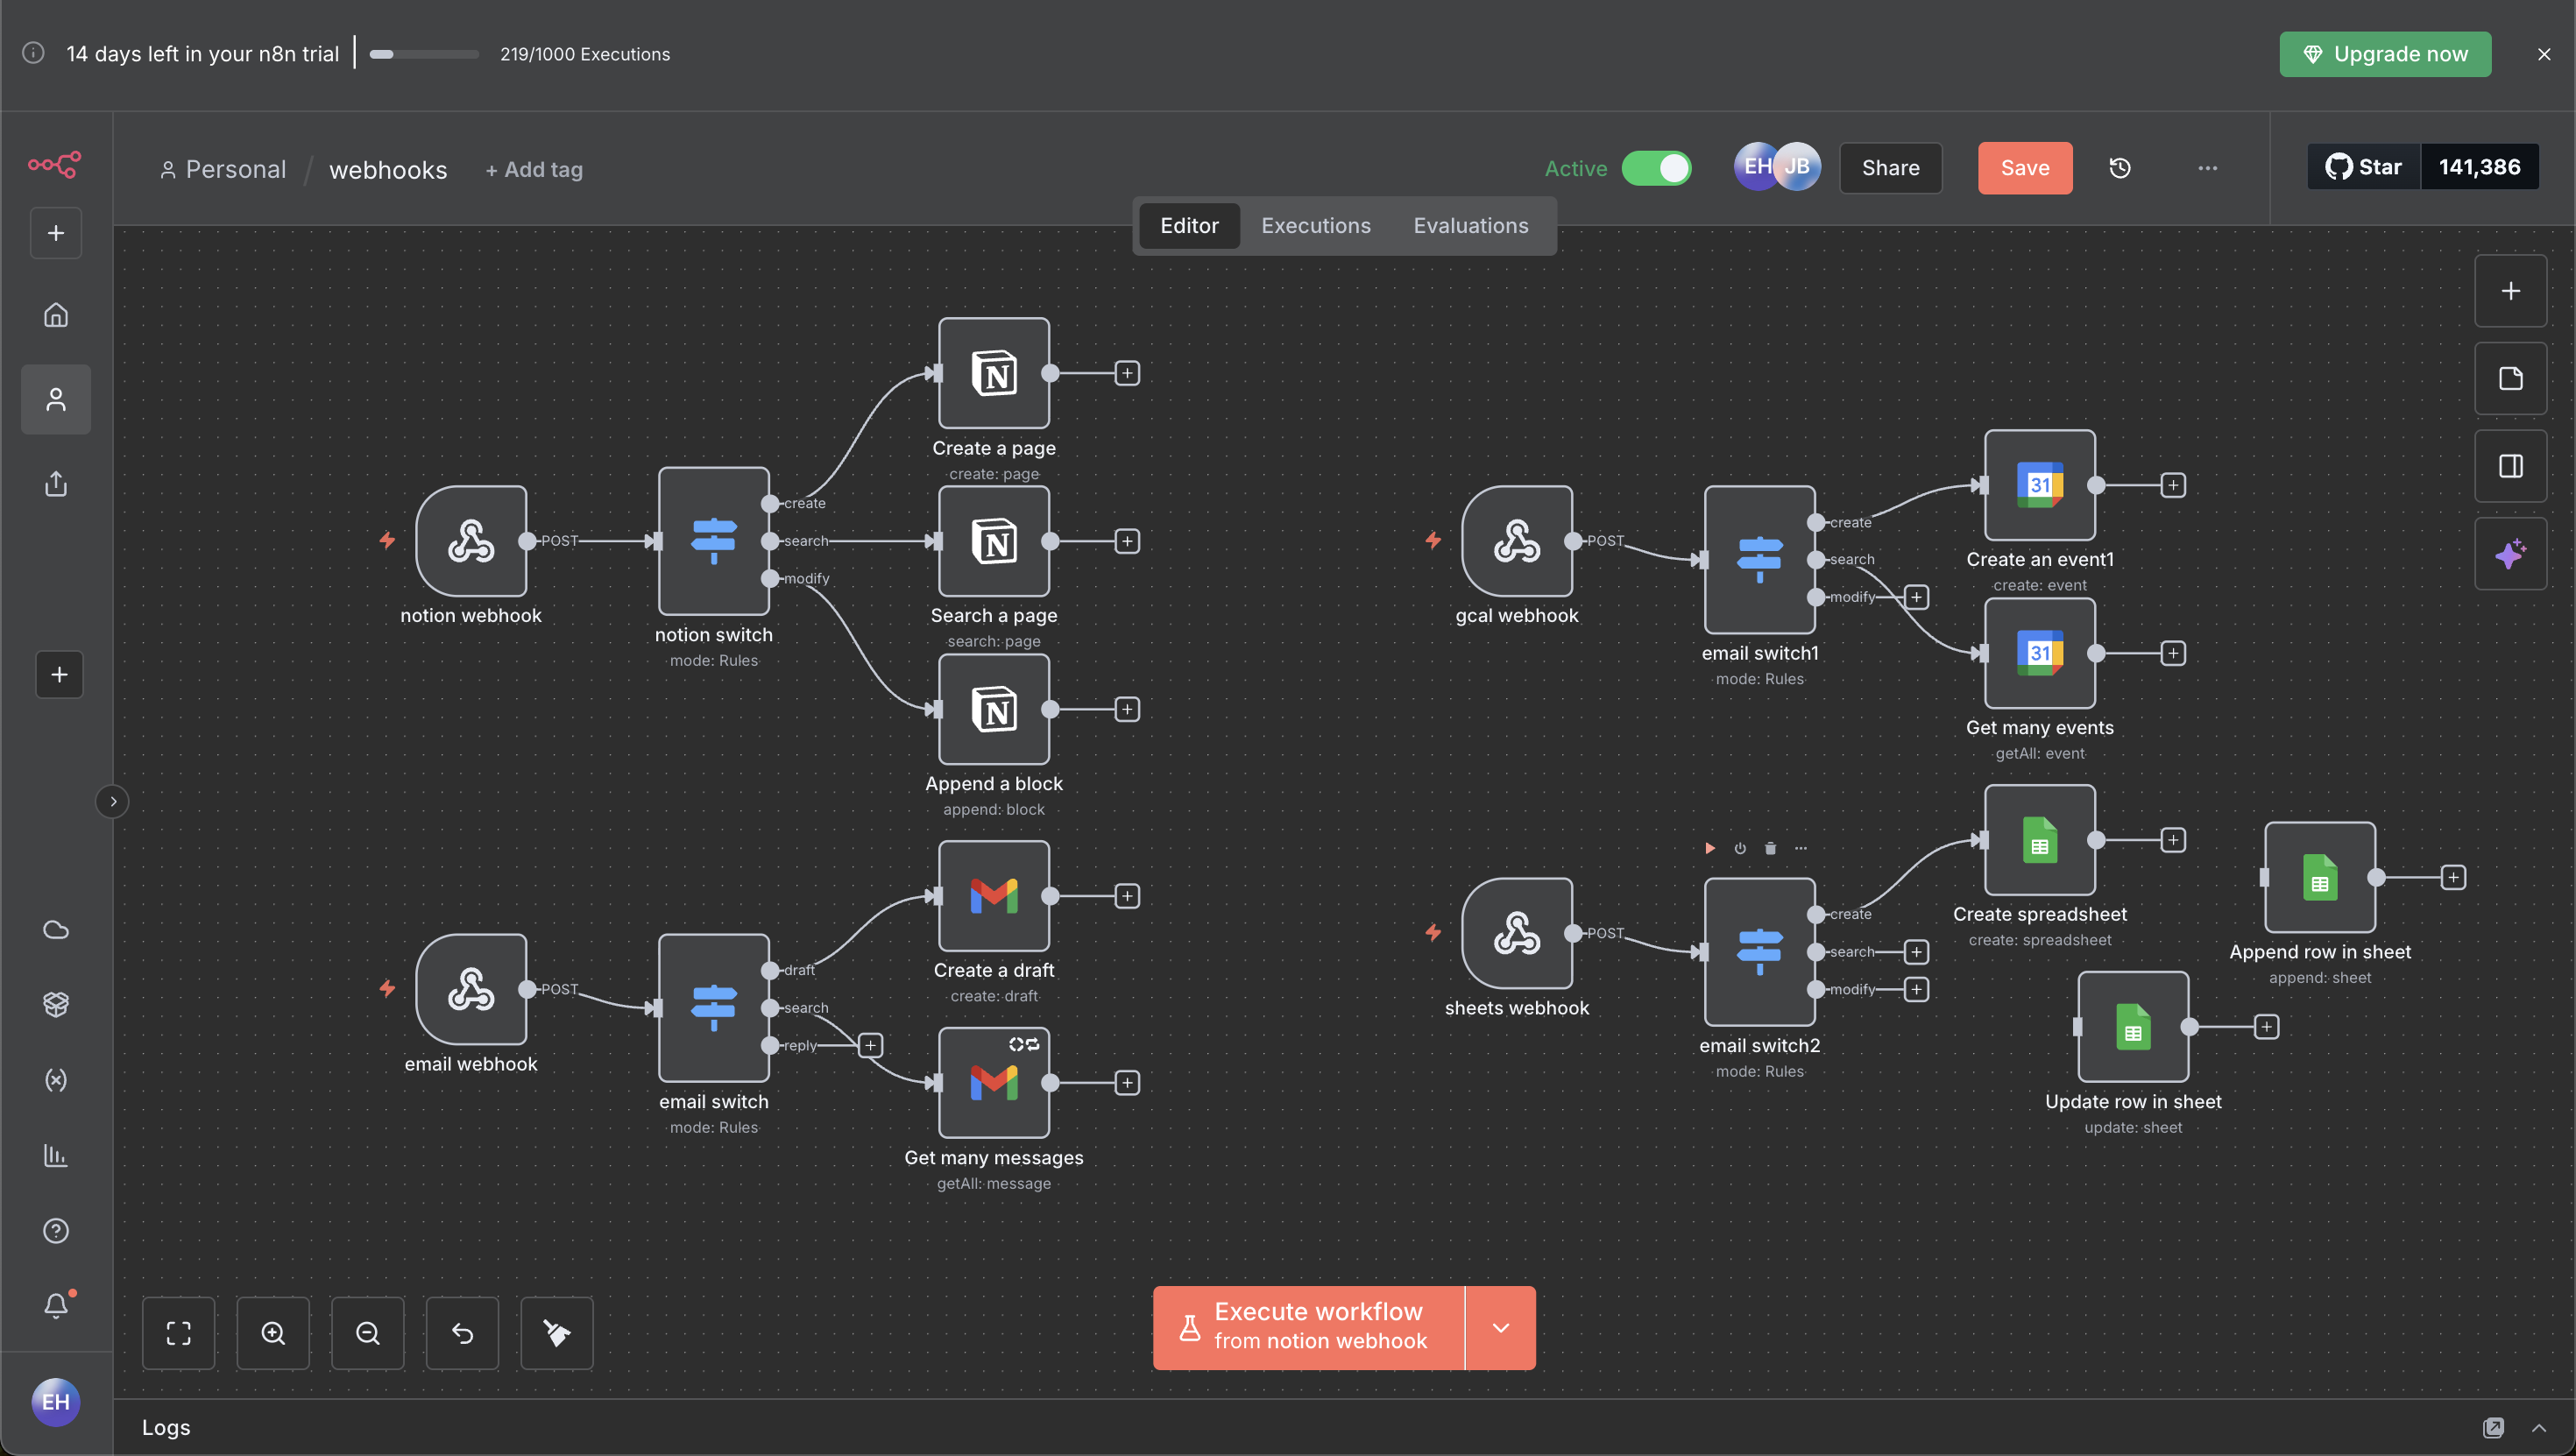
Task: Switch to the Evaluations tab
Action: pyautogui.click(x=1470, y=226)
